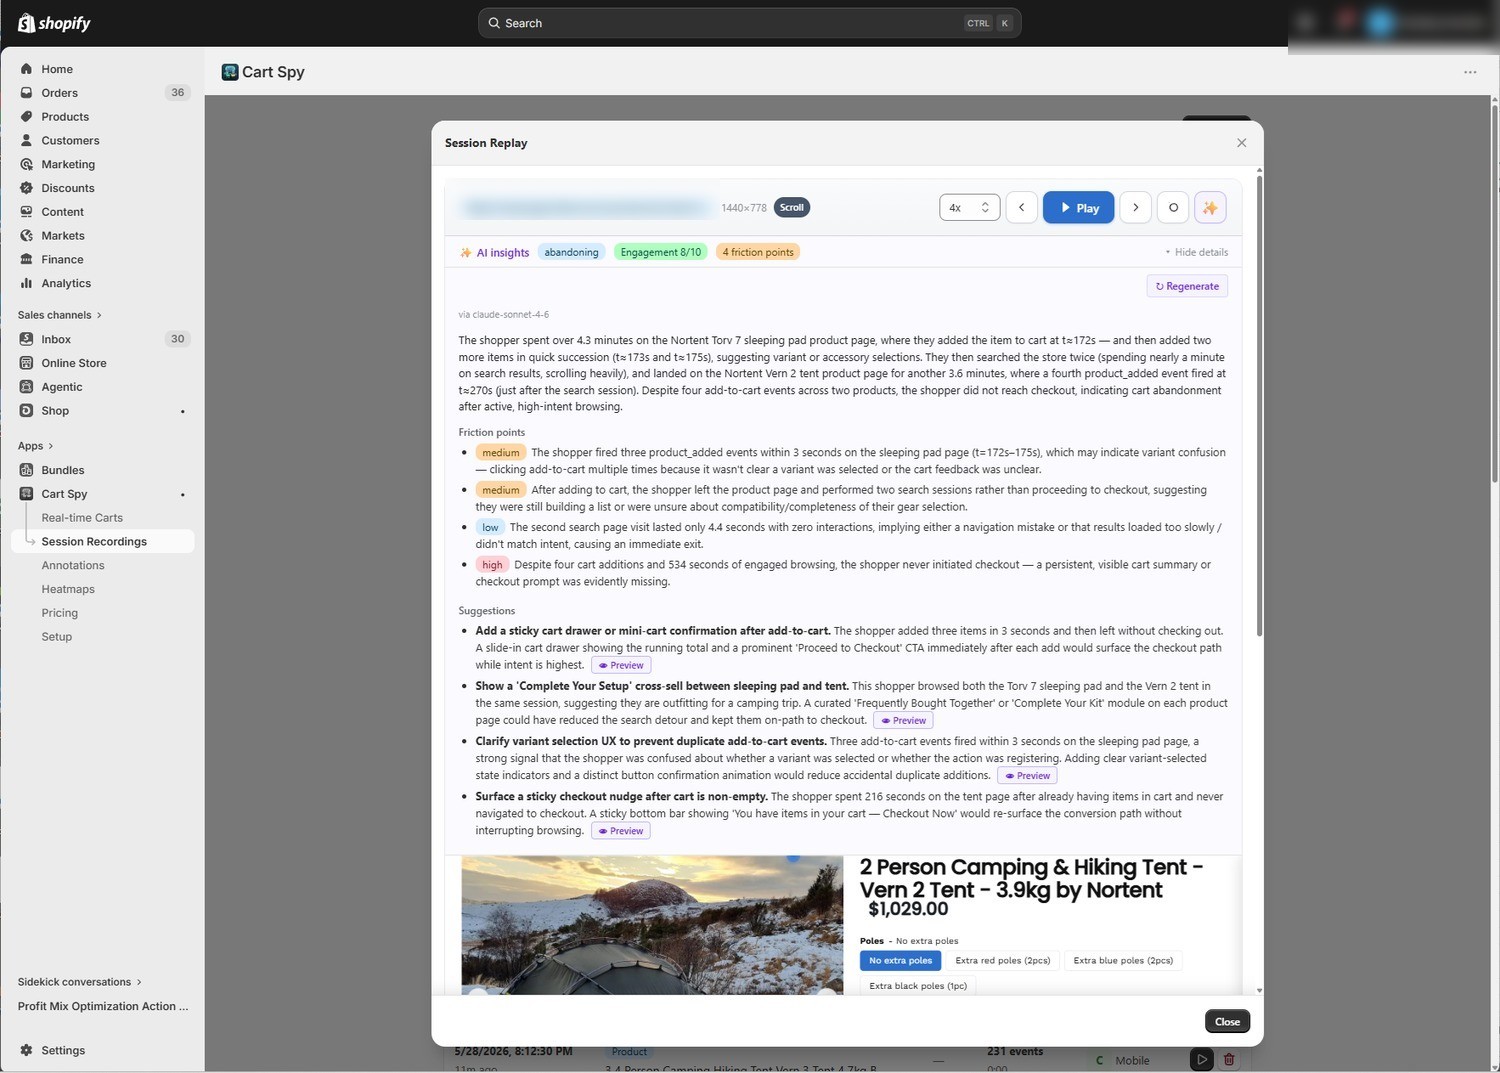Close the Session Replay dialog with X
The height and width of the screenshot is (1073, 1500).
tap(1242, 143)
